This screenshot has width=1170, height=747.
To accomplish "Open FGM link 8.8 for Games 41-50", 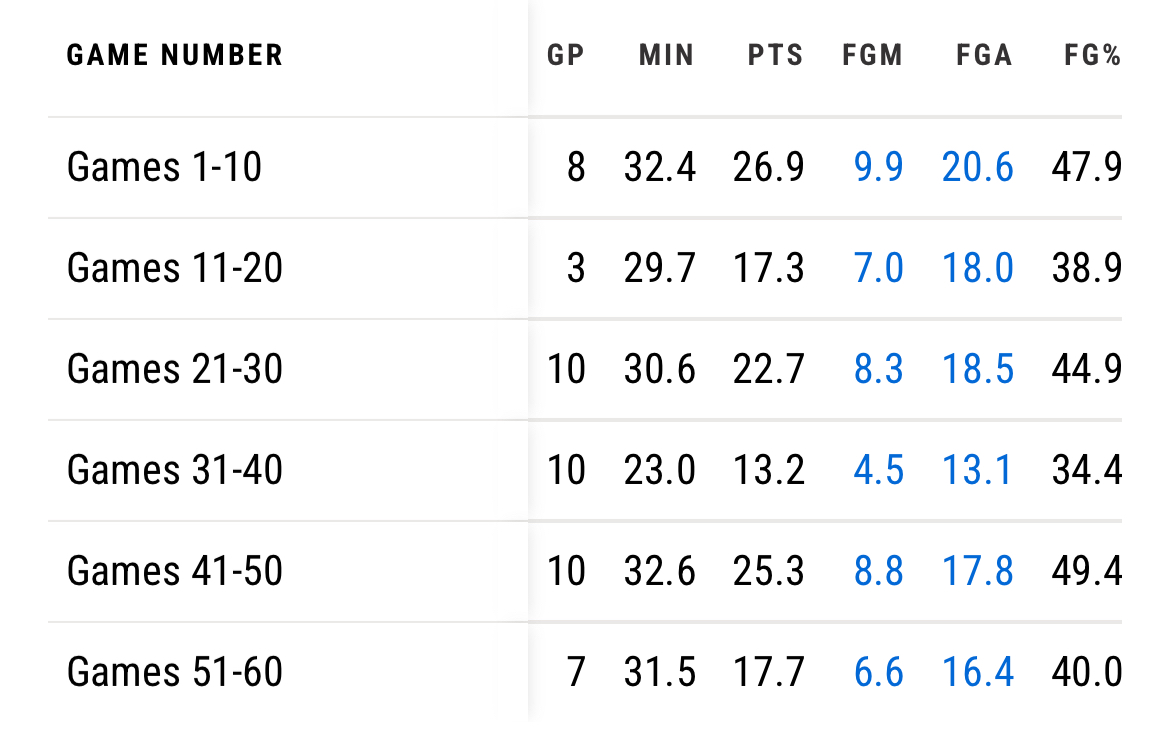I will click(x=879, y=571).
